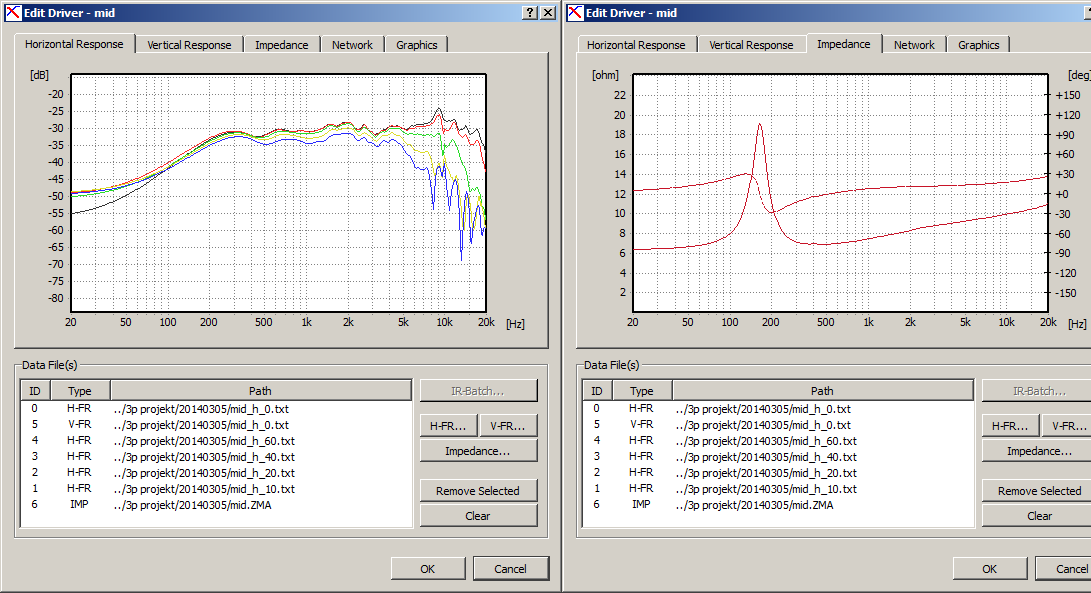Viewport: 1091px width, 593px height.
Task: Click the Clear button in right dialog
Action: click(1040, 516)
